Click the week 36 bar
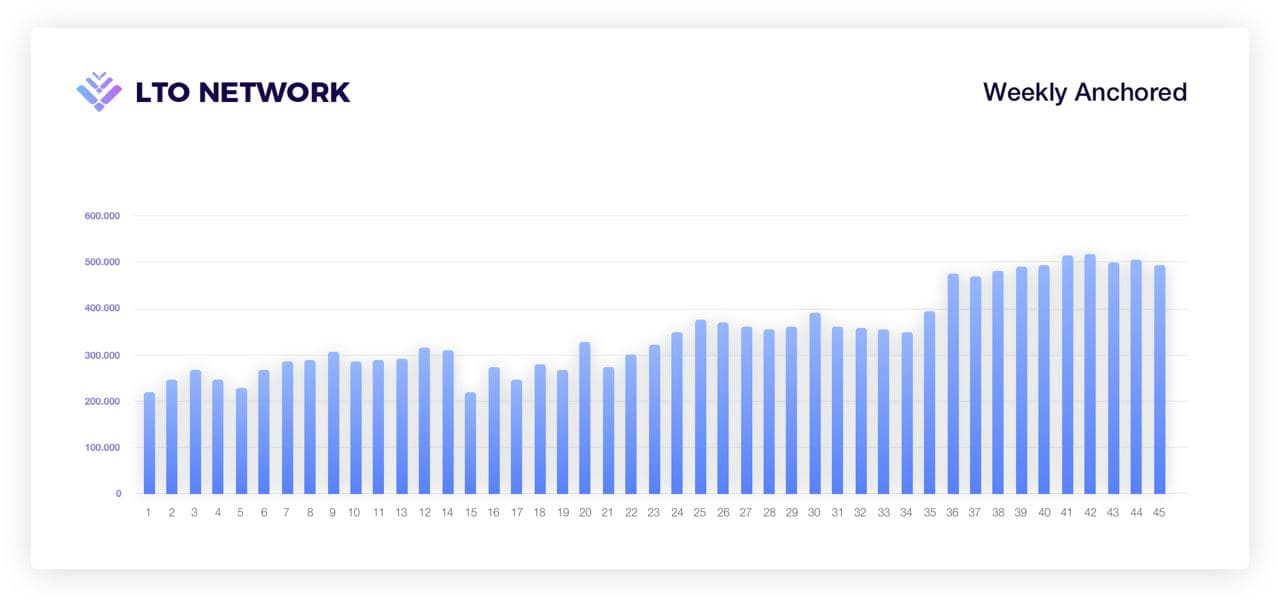Image resolution: width=1280 pixels, height=603 pixels. (x=953, y=384)
